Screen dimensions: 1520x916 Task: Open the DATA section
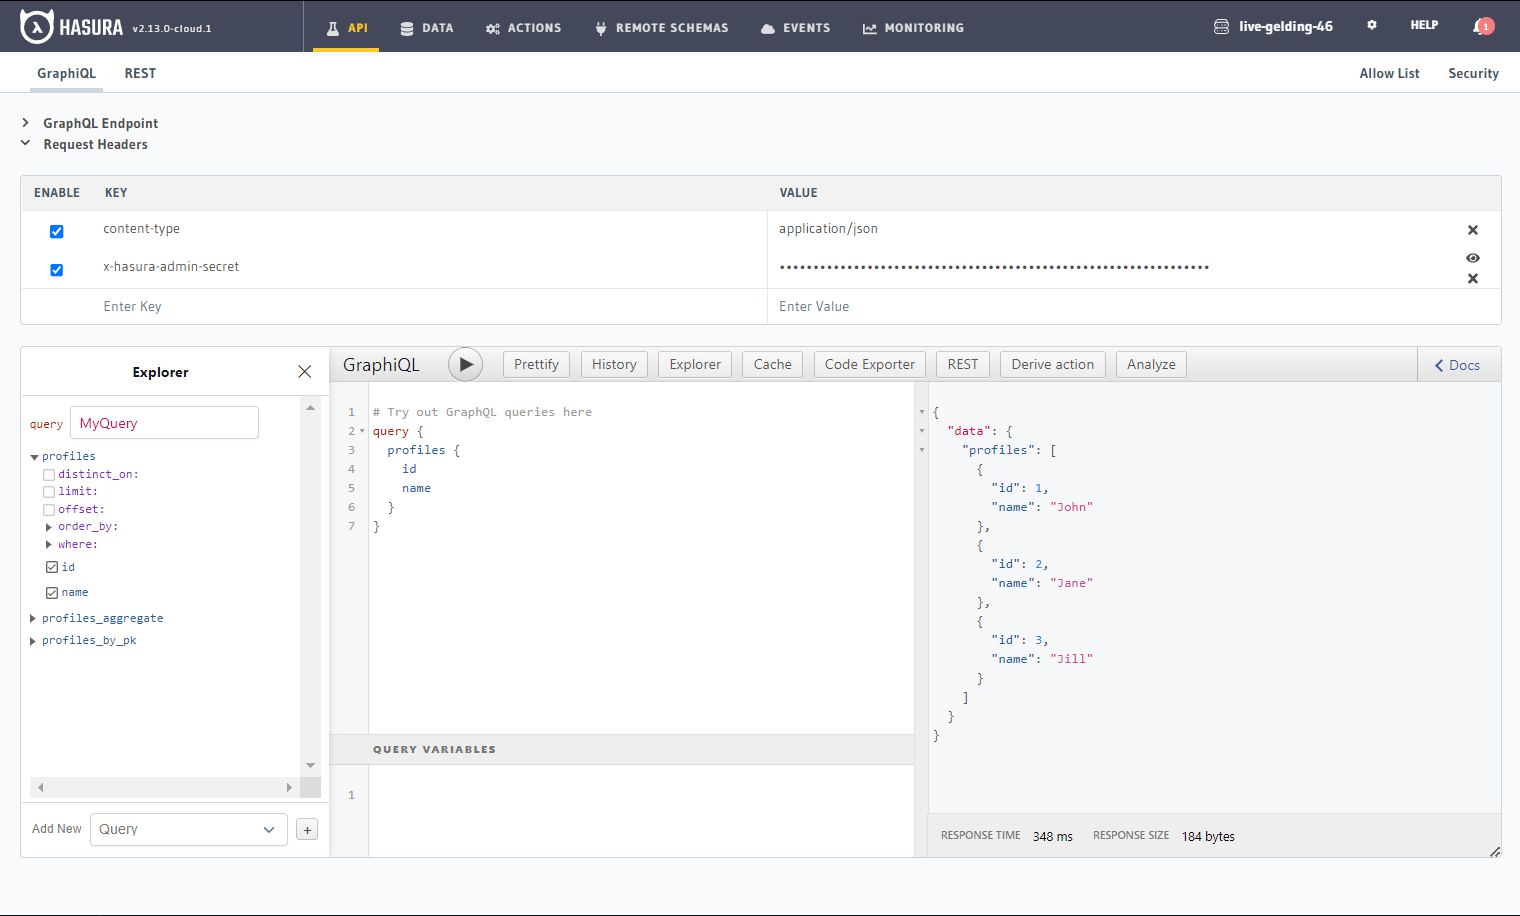pyautogui.click(x=427, y=28)
